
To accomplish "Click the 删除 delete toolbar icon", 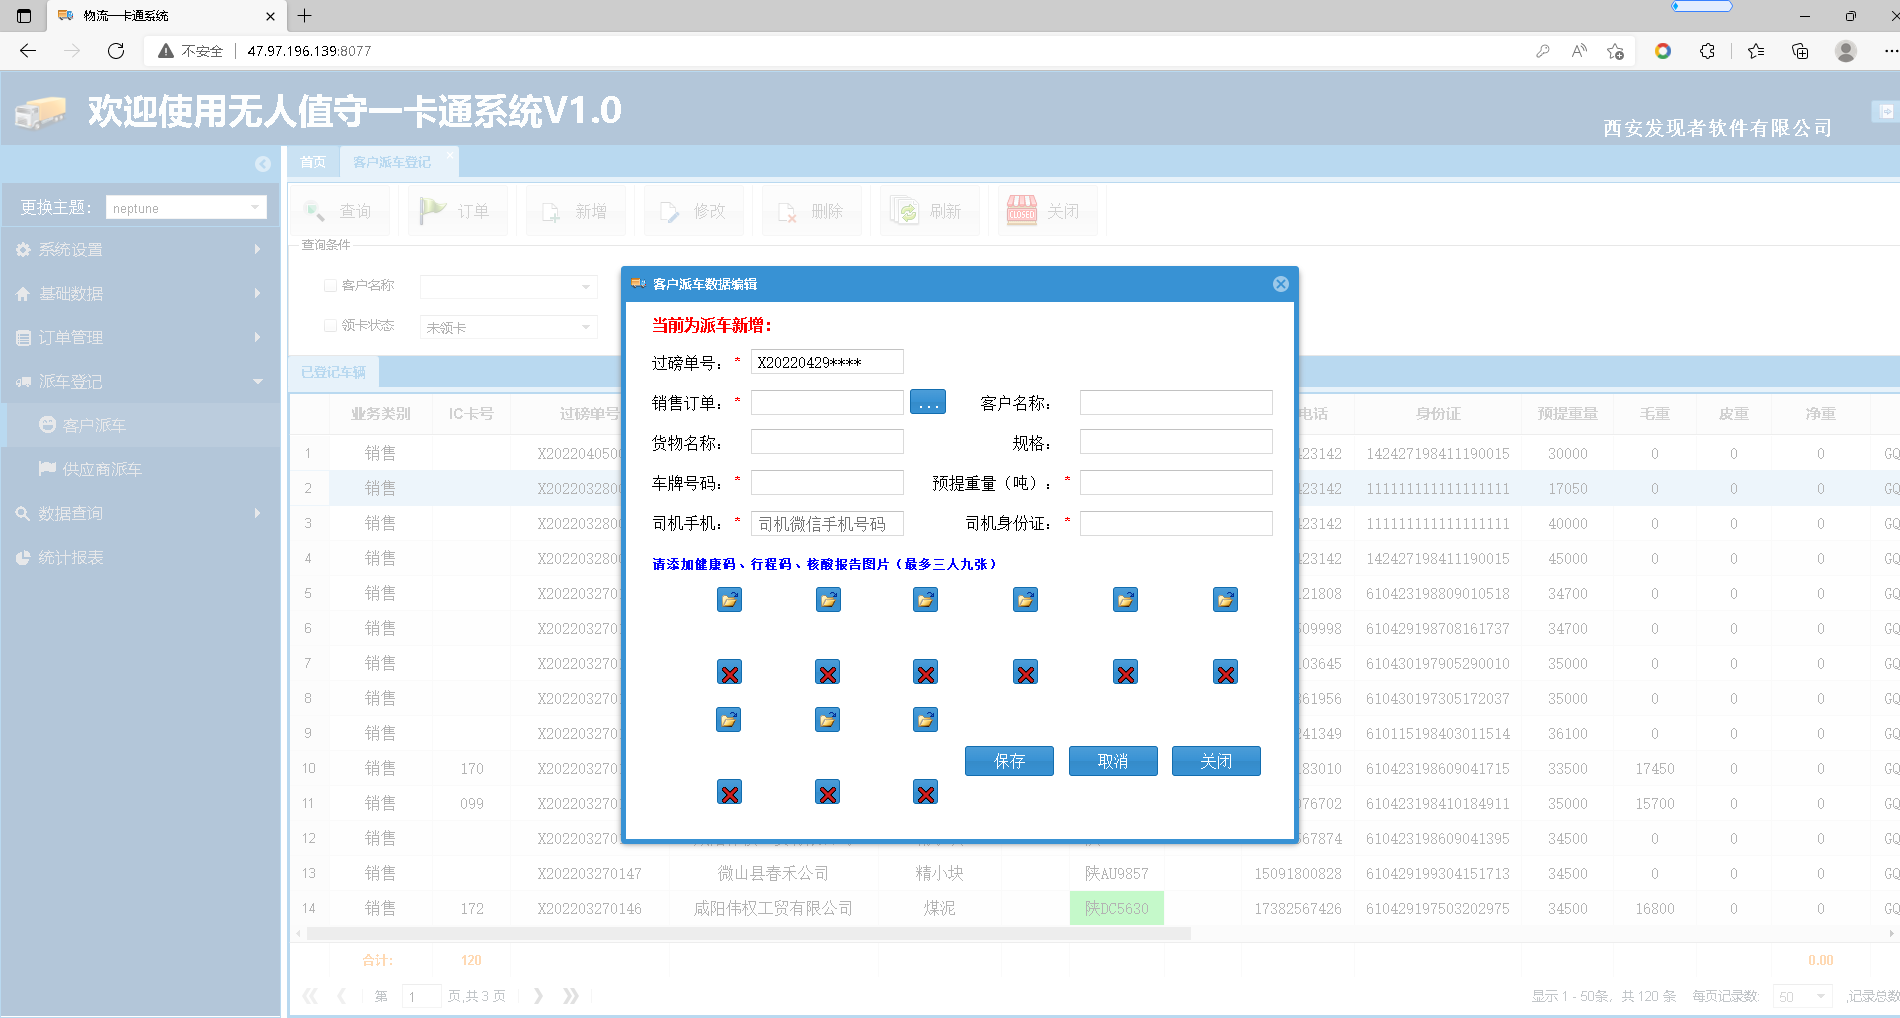I will [x=787, y=211].
